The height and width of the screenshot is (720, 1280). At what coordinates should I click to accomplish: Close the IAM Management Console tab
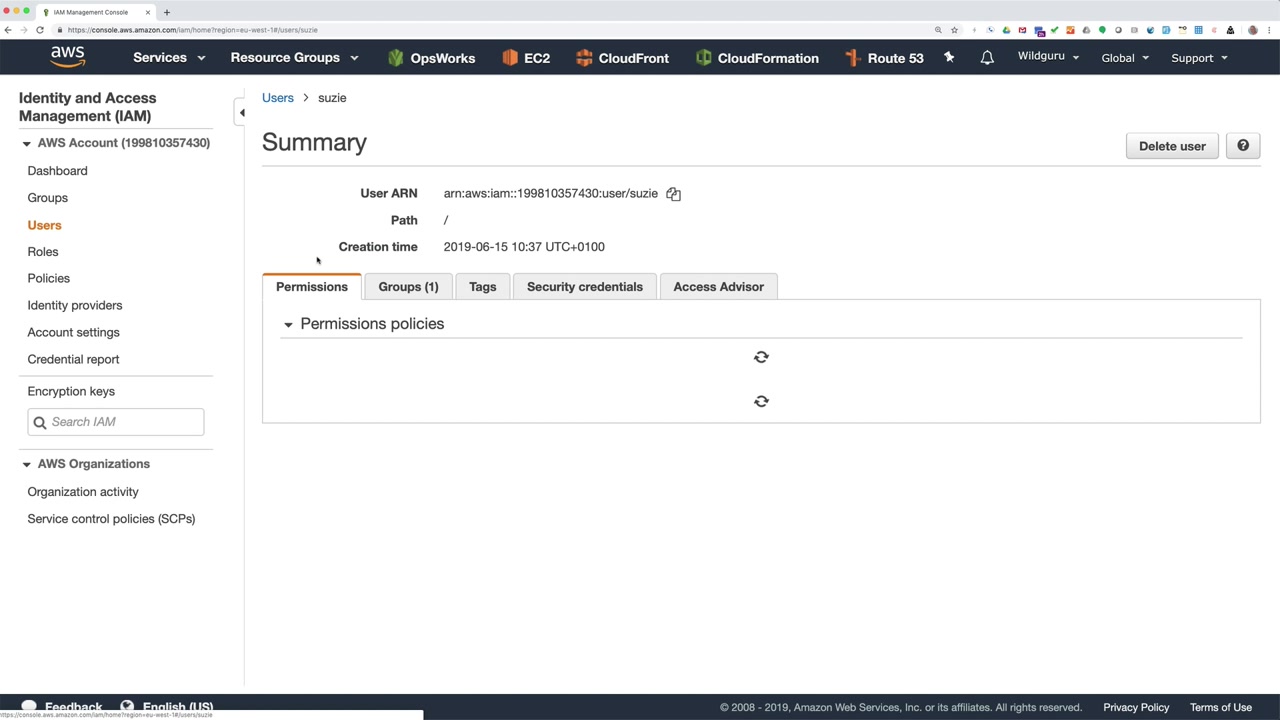point(148,12)
